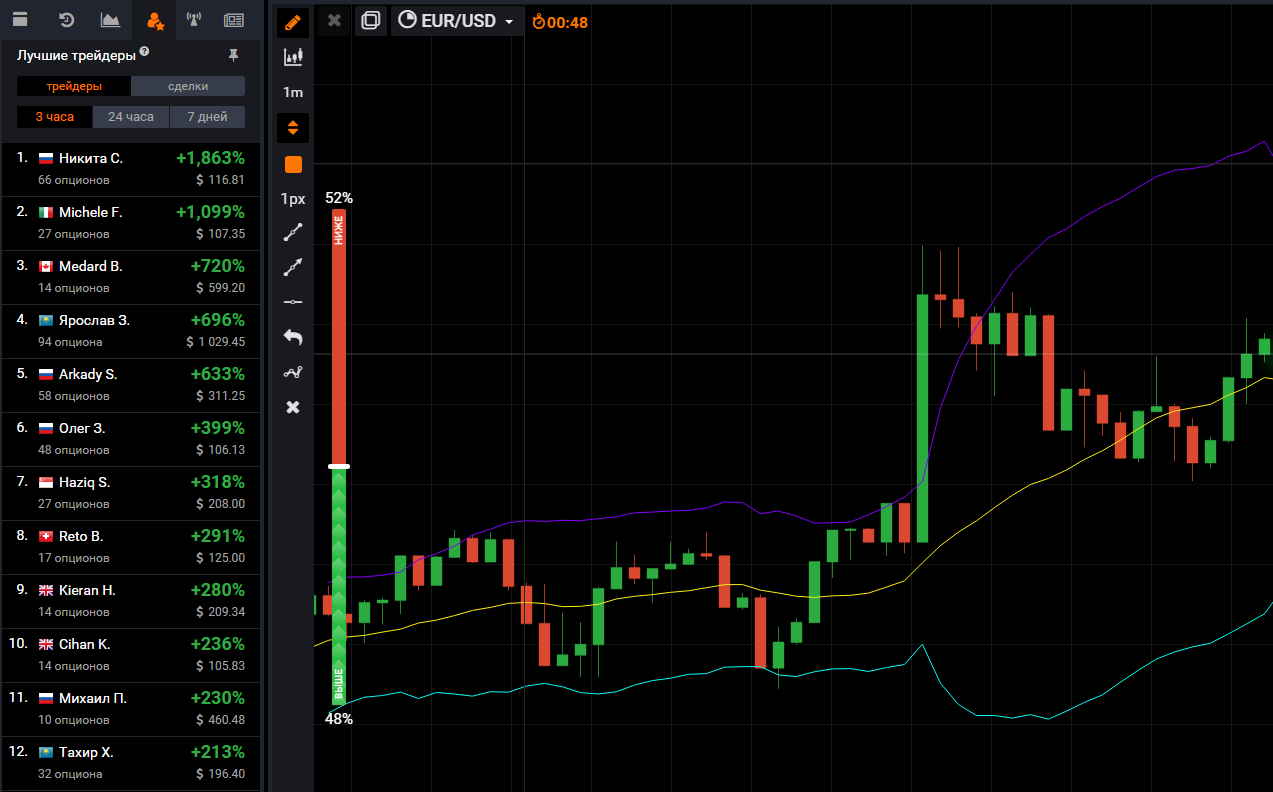Select the ray arrow line drawing tool
The width and height of the screenshot is (1273, 792).
point(293,267)
